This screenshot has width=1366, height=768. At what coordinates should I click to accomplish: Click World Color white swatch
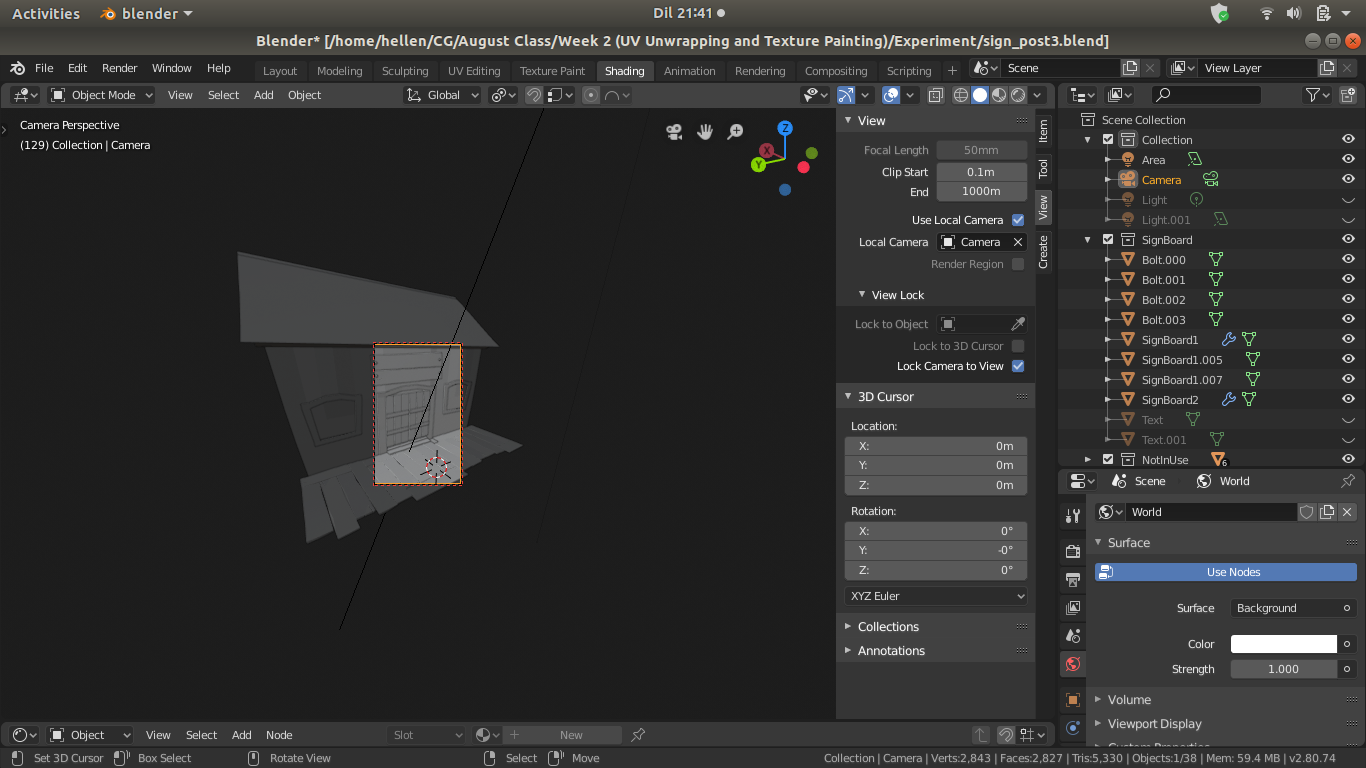coord(1284,644)
